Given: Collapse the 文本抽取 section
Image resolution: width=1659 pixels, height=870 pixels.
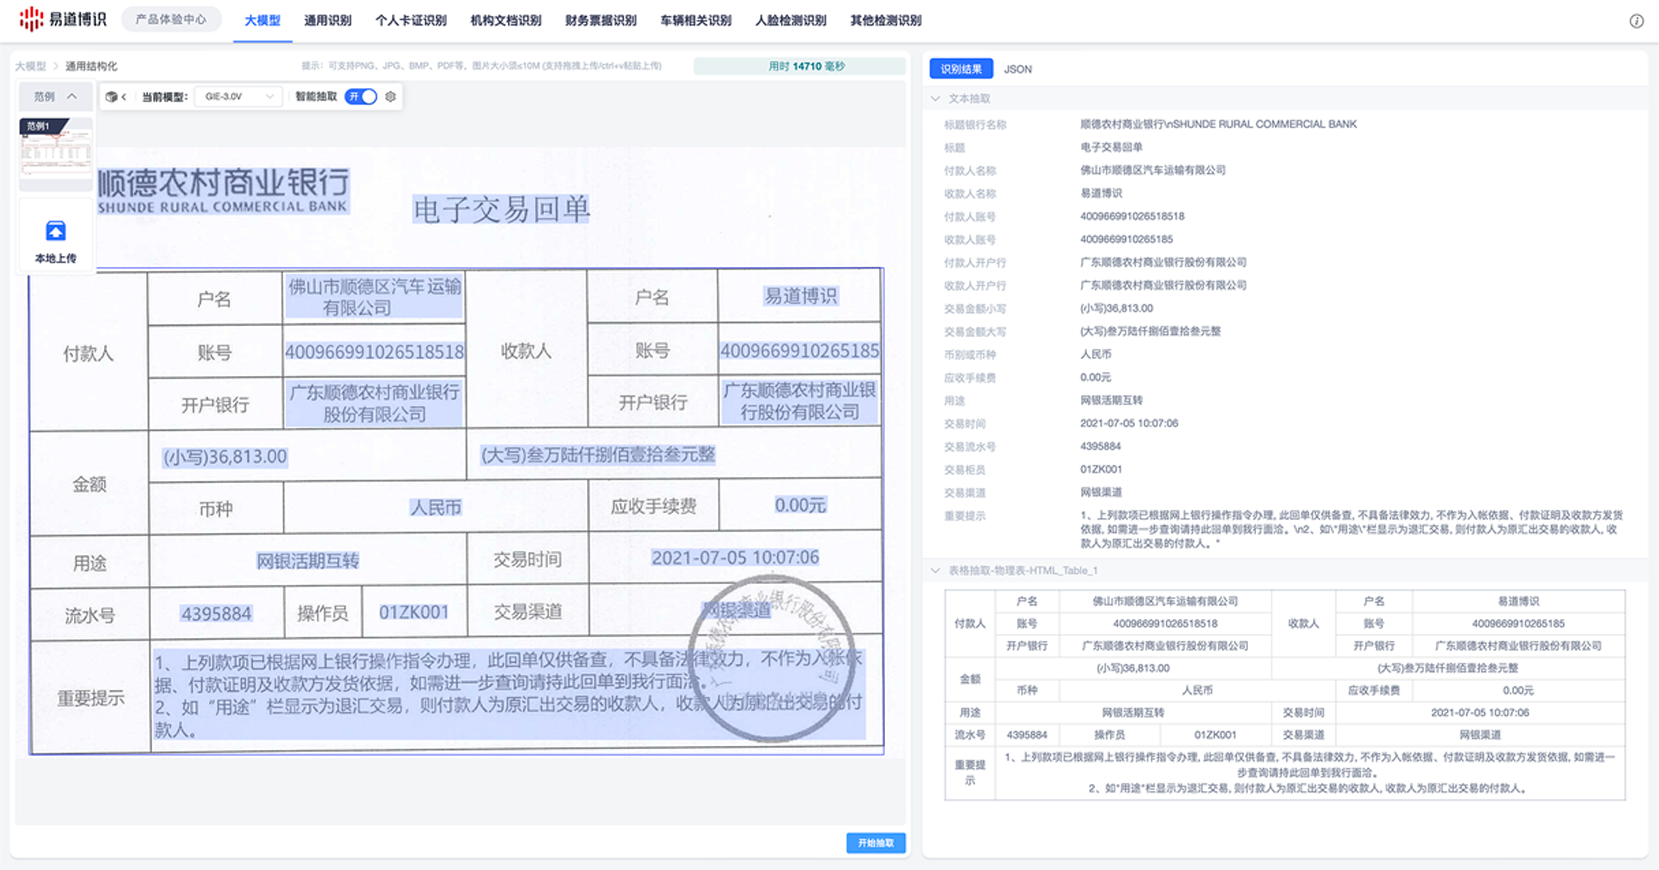Looking at the screenshot, I should [936, 99].
